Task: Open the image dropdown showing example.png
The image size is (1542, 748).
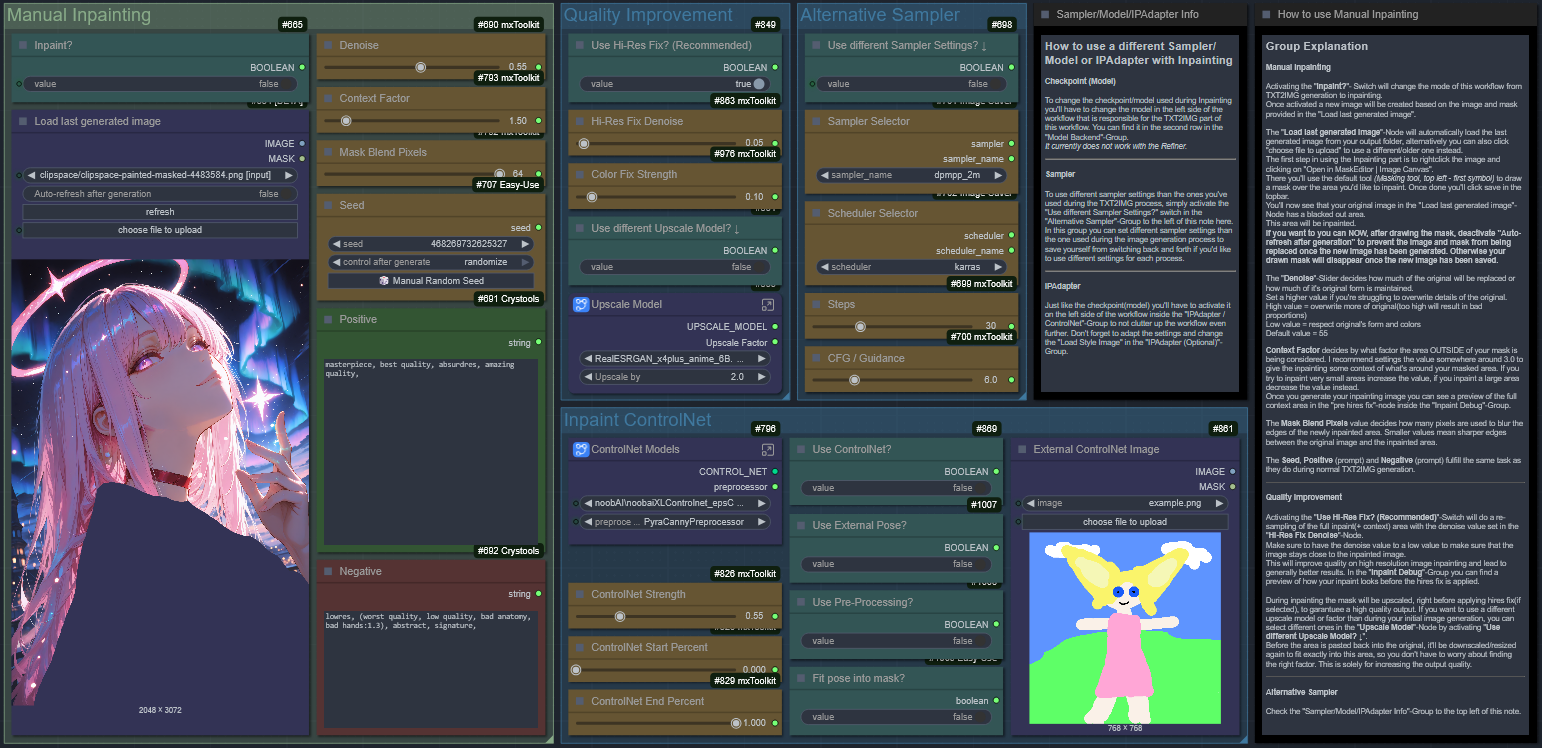Action: pos(1125,503)
